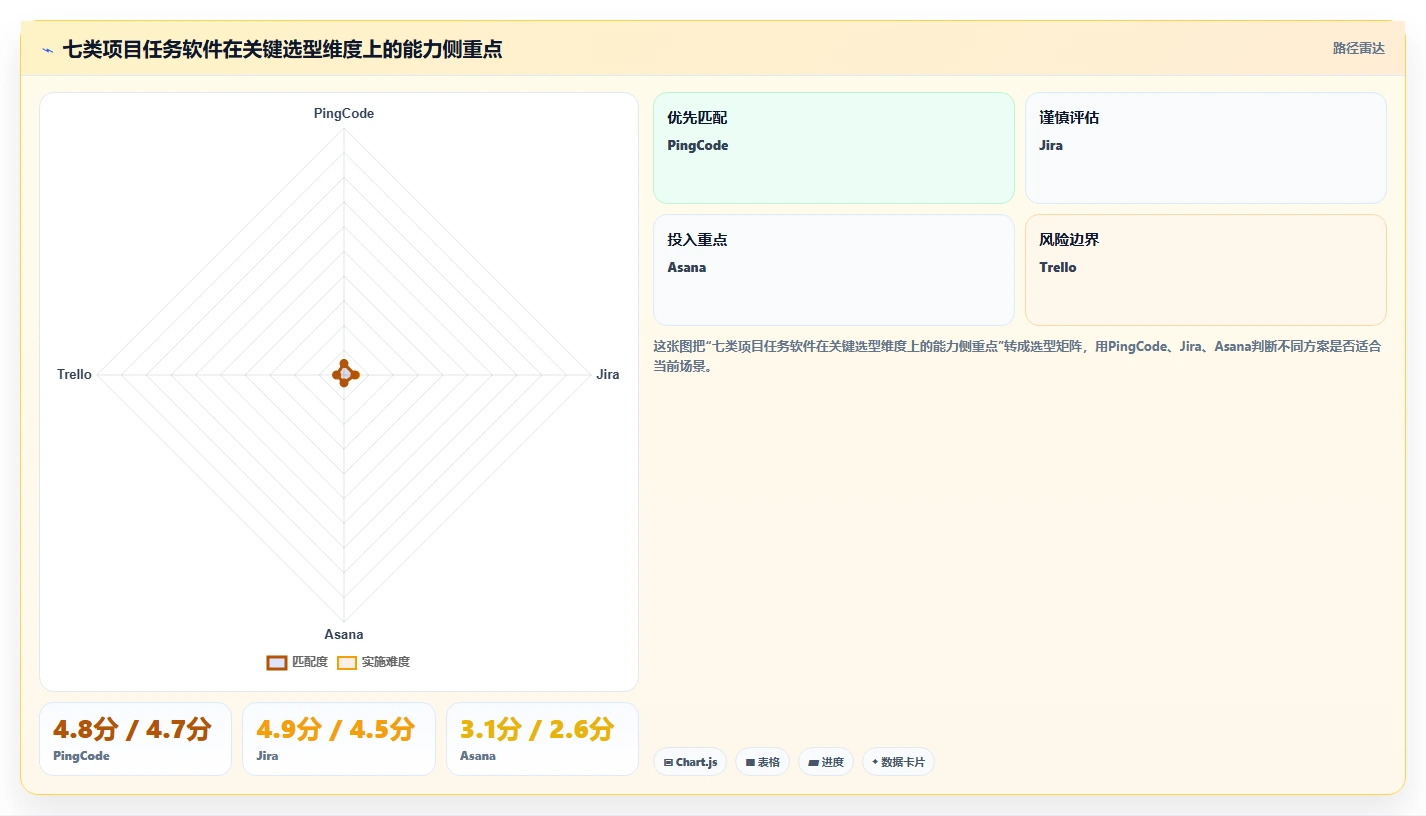Click the 匹配度 legend label
The image size is (1426, 816).
tap(310, 662)
